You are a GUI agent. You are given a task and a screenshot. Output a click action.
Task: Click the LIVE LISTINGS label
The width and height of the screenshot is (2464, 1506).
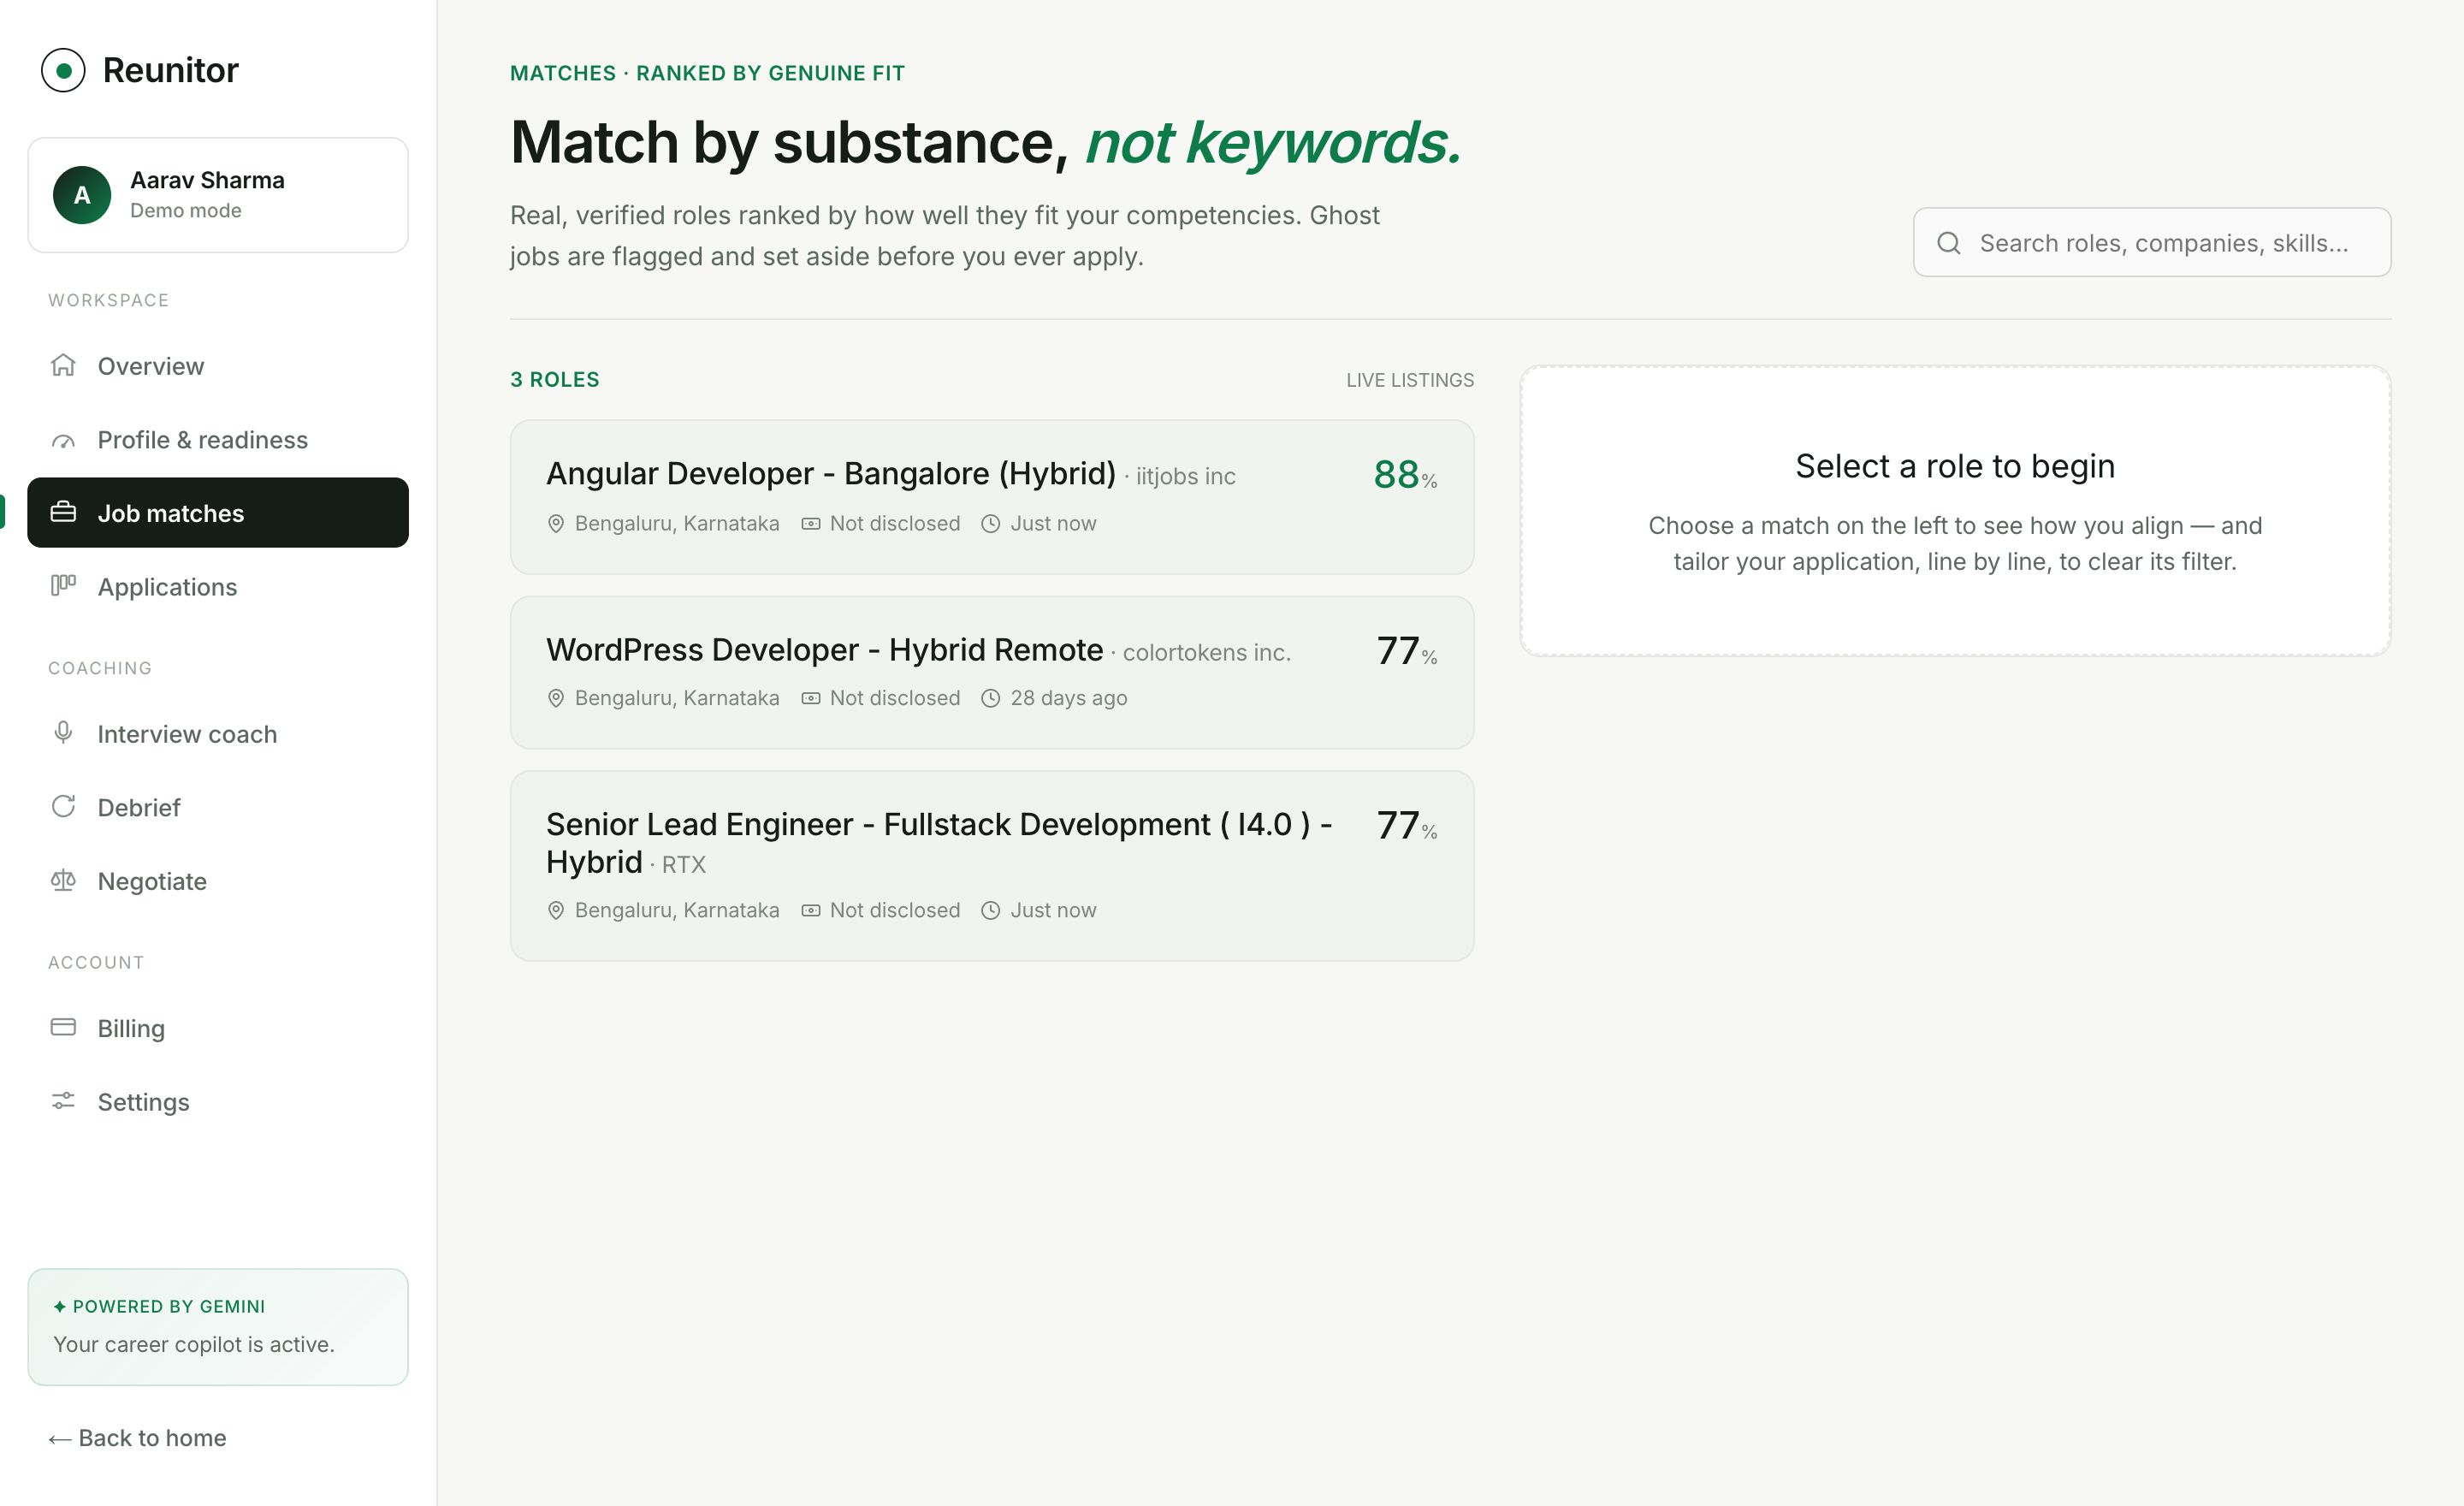point(1410,380)
